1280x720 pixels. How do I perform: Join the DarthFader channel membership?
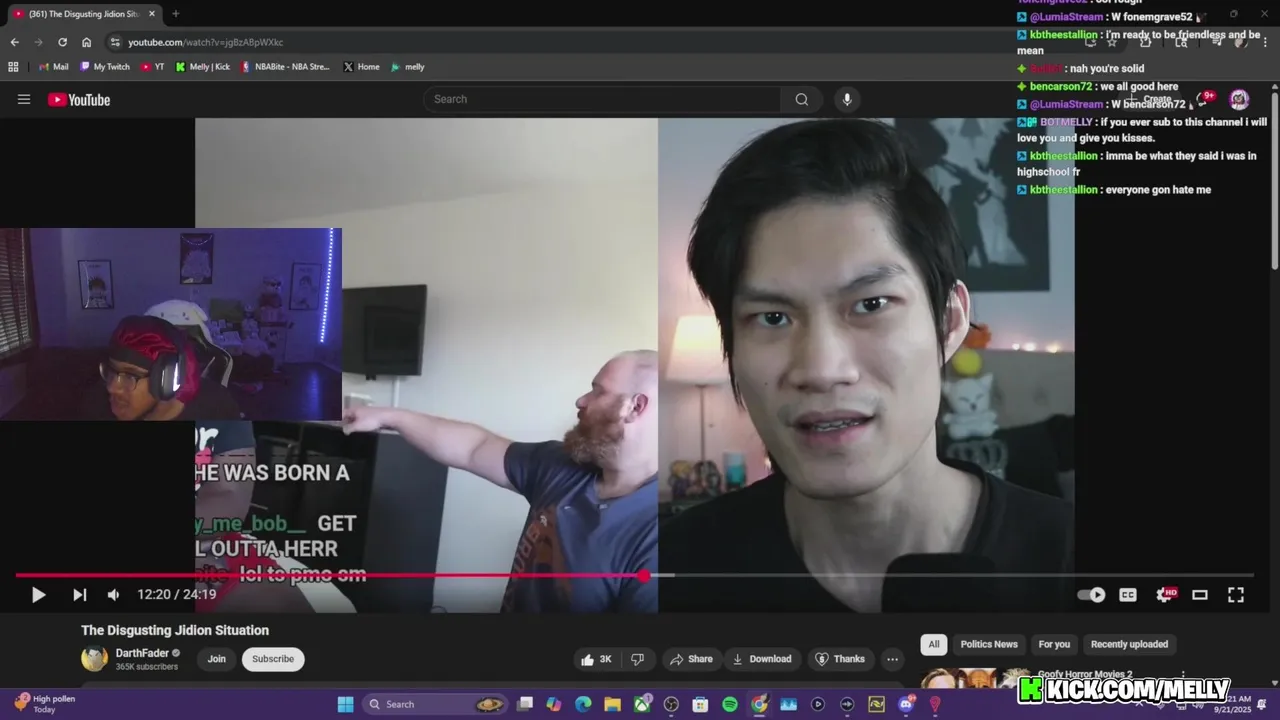[x=217, y=659]
